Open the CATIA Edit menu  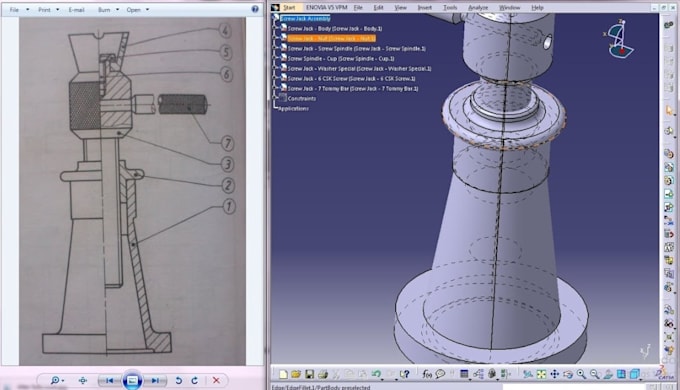click(378, 8)
